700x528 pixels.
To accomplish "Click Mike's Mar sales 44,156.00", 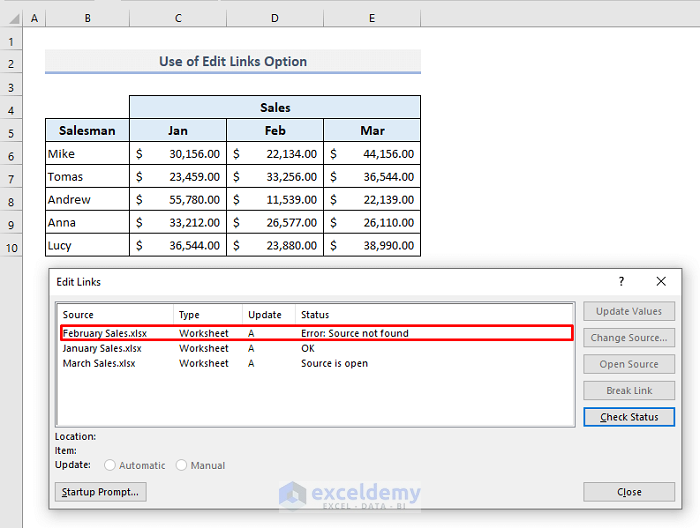I will (x=372, y=154).
